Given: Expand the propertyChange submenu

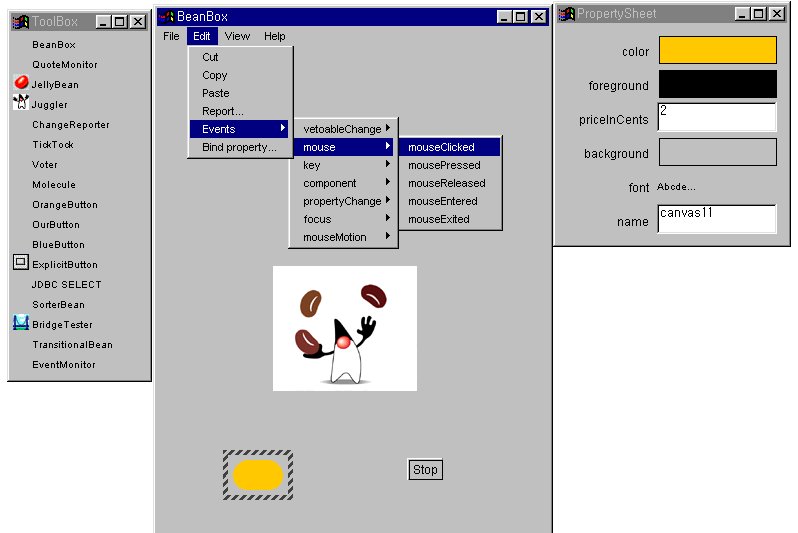Looking at the screenshot, I should [x=344, y=201].
